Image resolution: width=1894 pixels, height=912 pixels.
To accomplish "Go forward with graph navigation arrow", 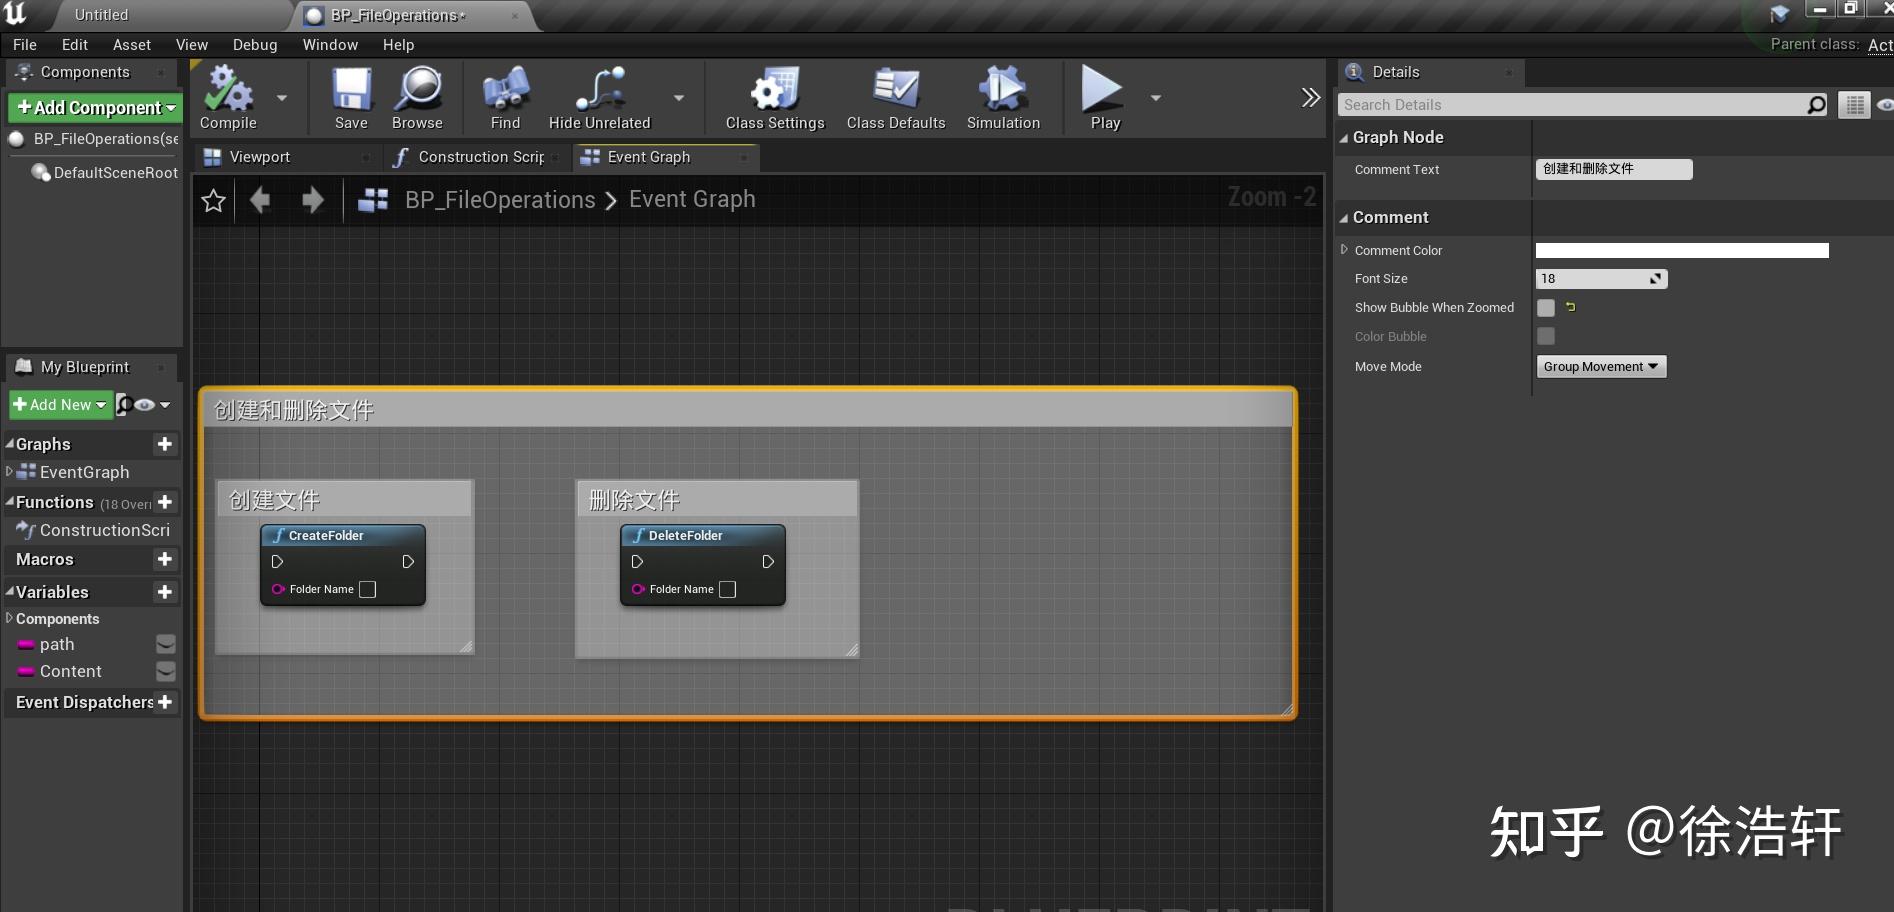I will [313, 200].
